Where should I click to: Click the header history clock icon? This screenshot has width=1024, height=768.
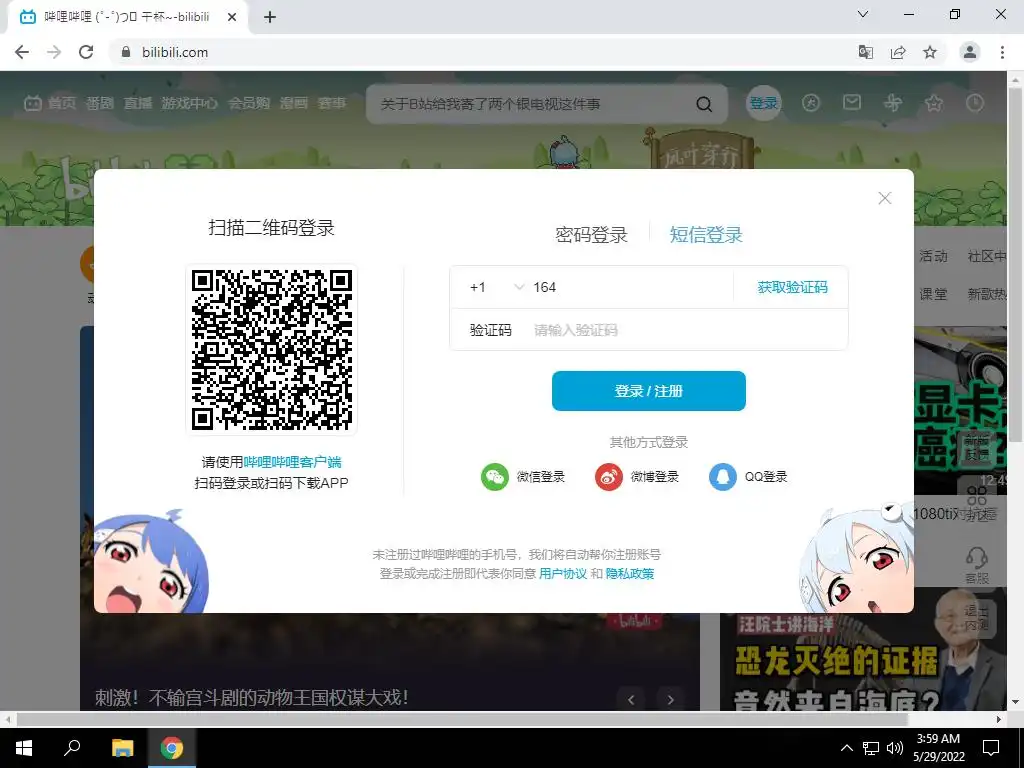point(975,103)
